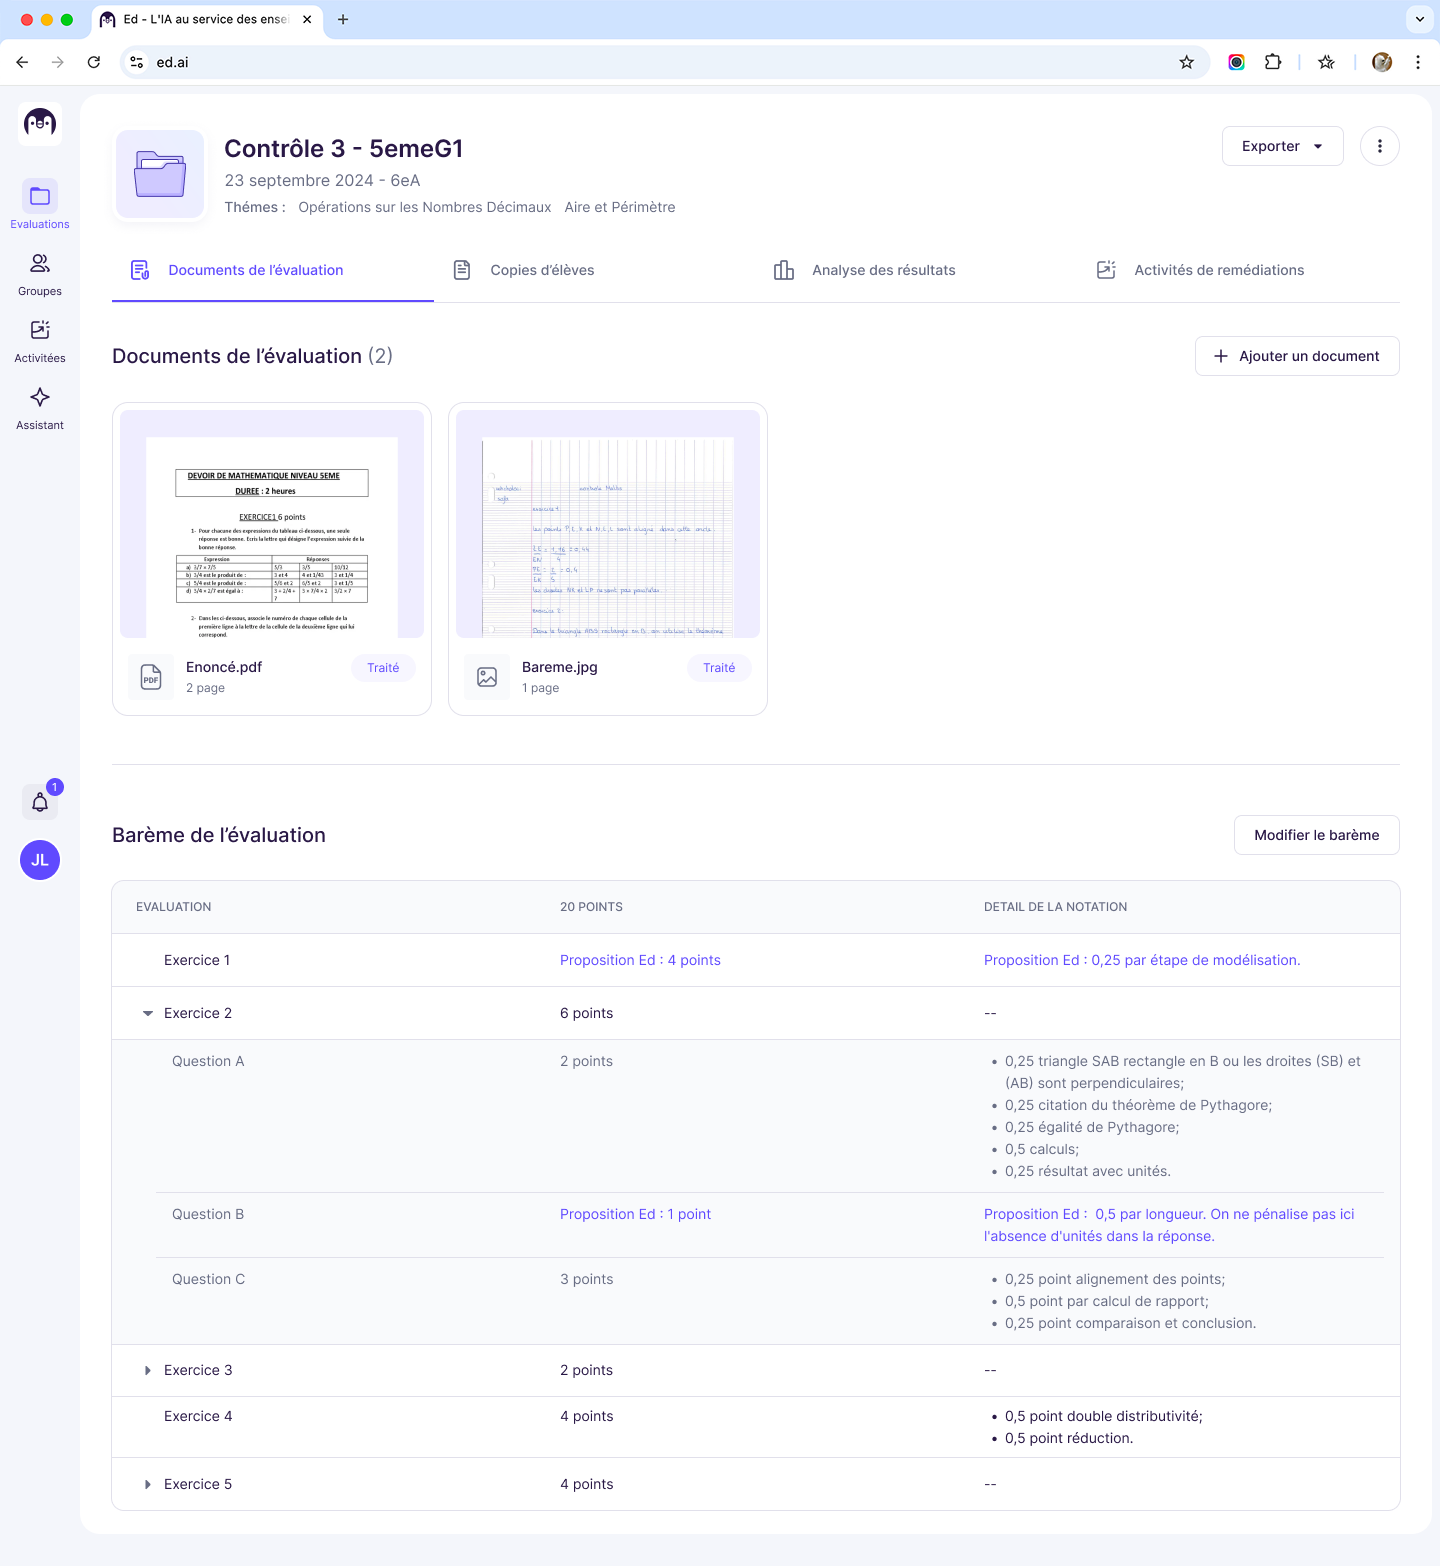The image size is (1440, 1566).
Task: Click the Ed penguin logo
Action: tap(40, 124)
